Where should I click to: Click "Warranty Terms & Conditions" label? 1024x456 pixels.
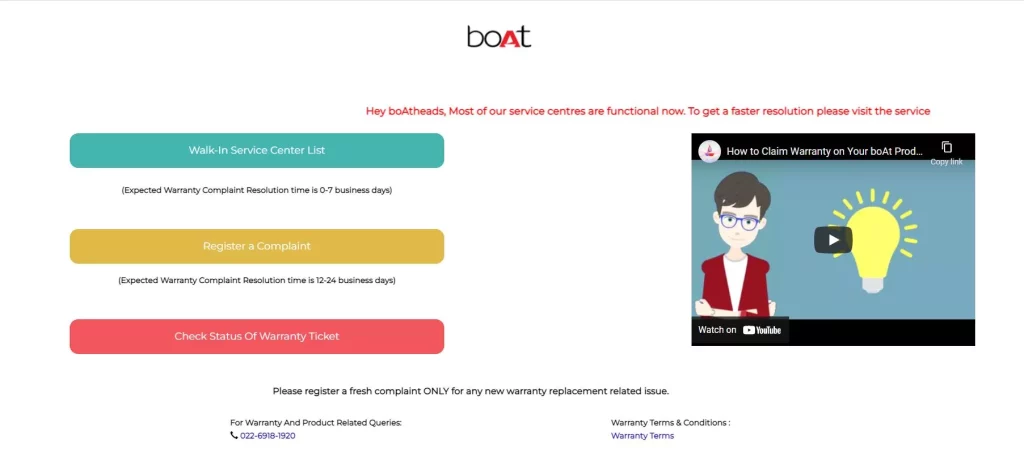(671, 423)
